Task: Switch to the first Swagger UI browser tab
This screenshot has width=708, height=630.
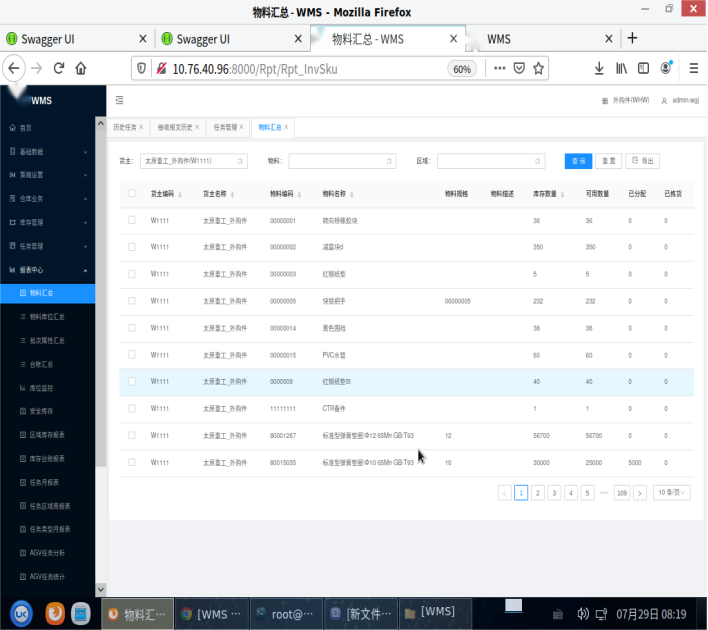Action: [x=77, y=39]
